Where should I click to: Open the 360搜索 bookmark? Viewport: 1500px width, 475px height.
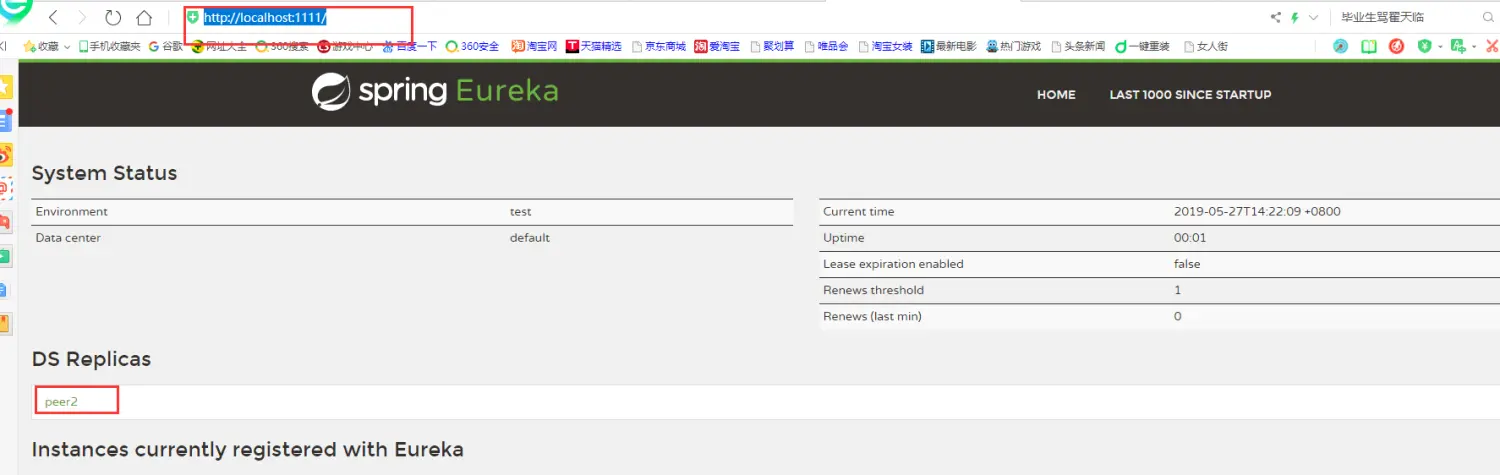282,46
